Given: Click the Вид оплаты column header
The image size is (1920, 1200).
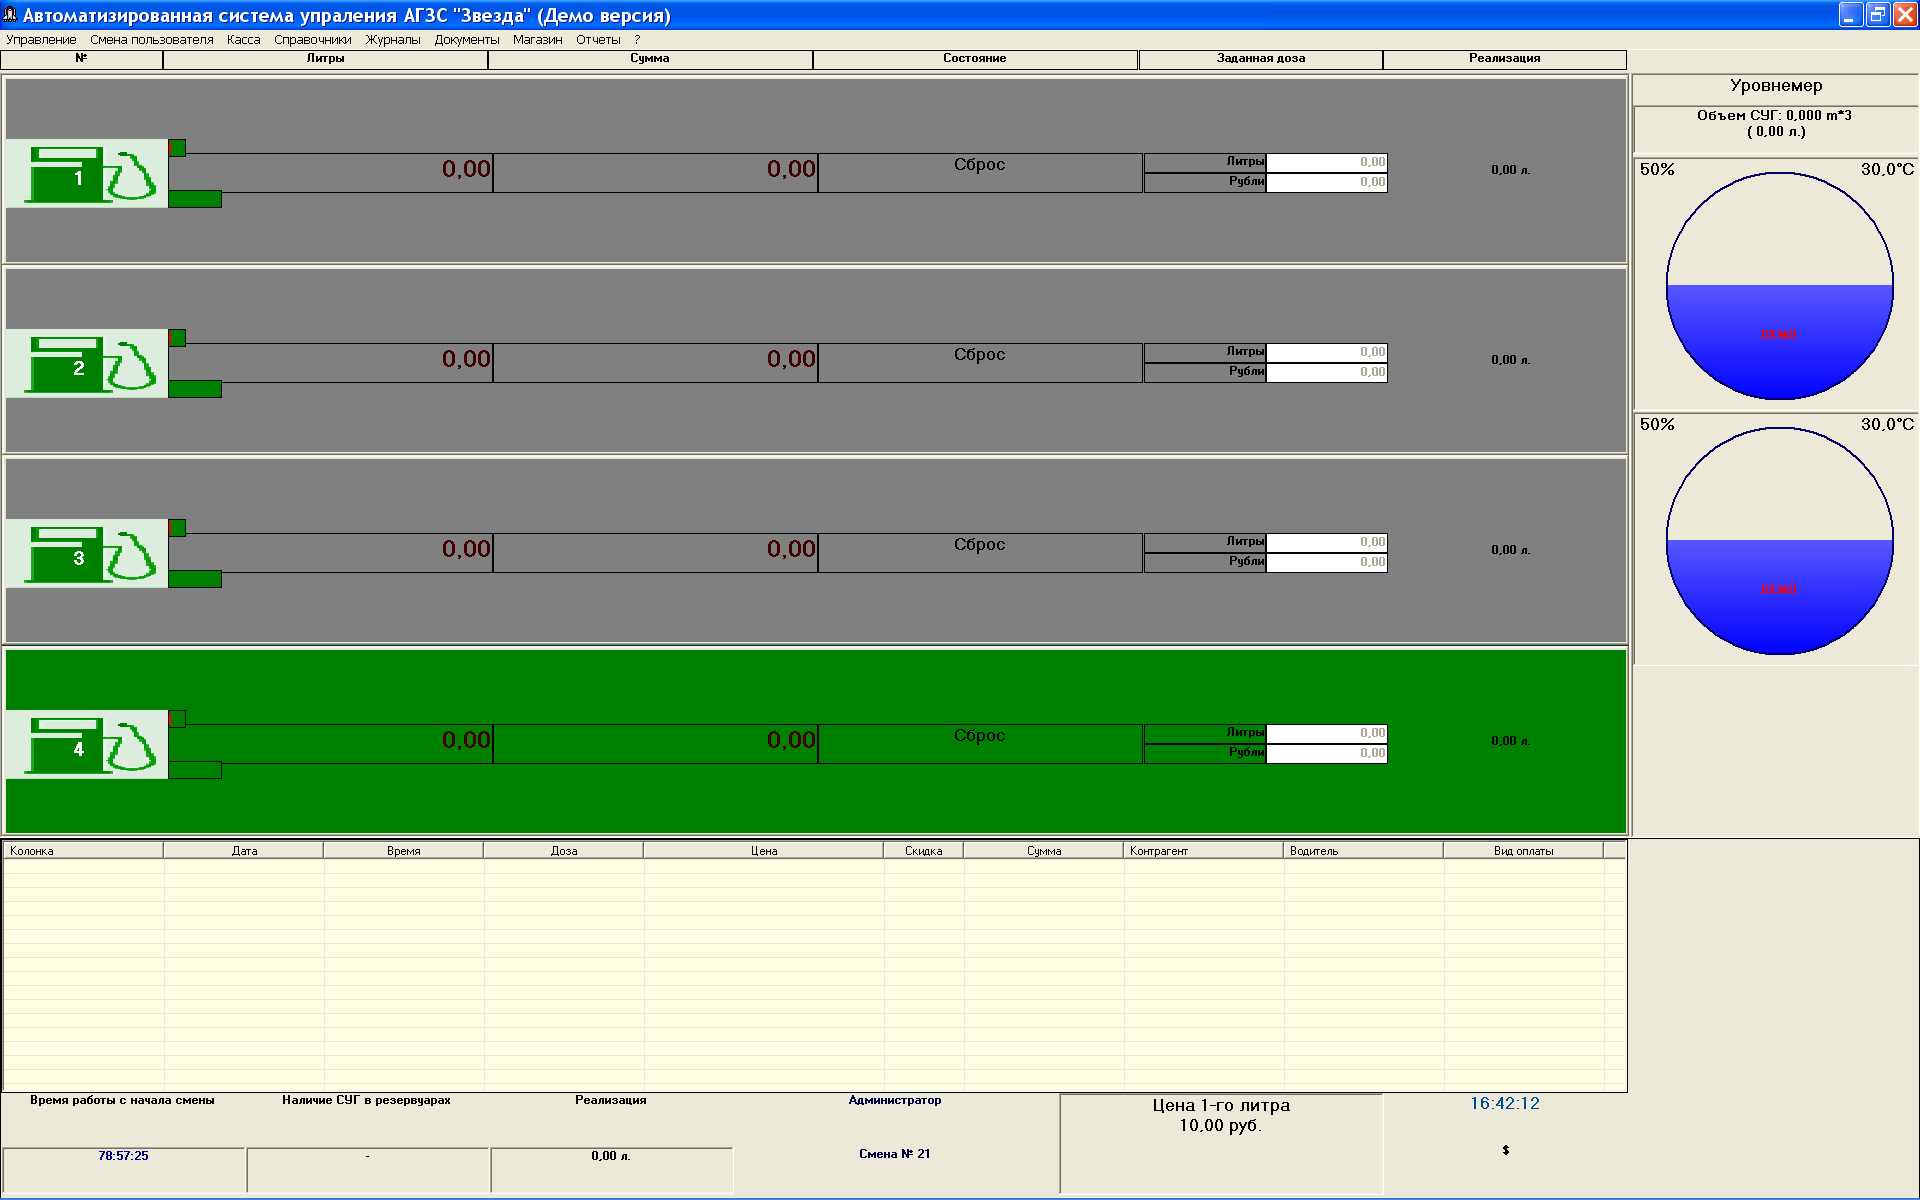Looking at the screenshot, I should 1522,851.
